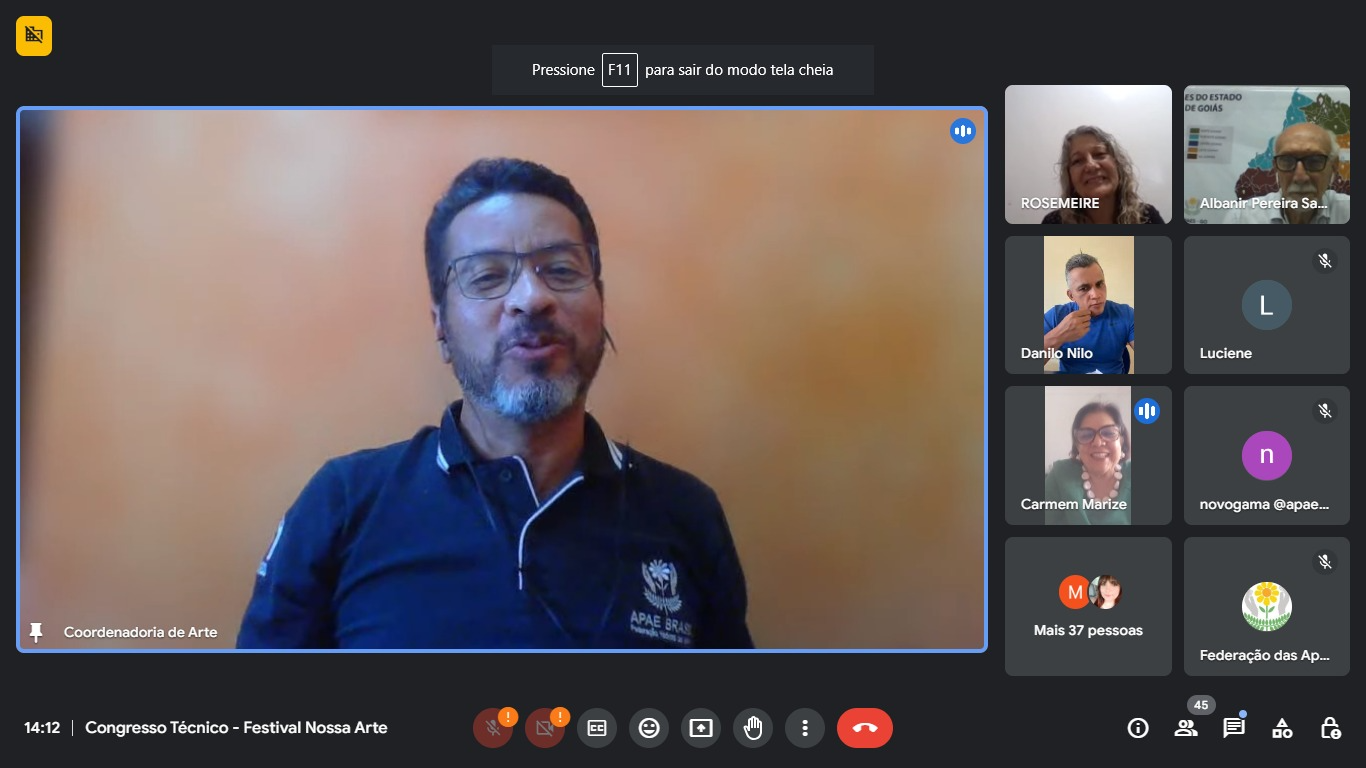Viewport: 1366px width, 768px height.
Task: Open the activities panel
Action: [1282, 728]
